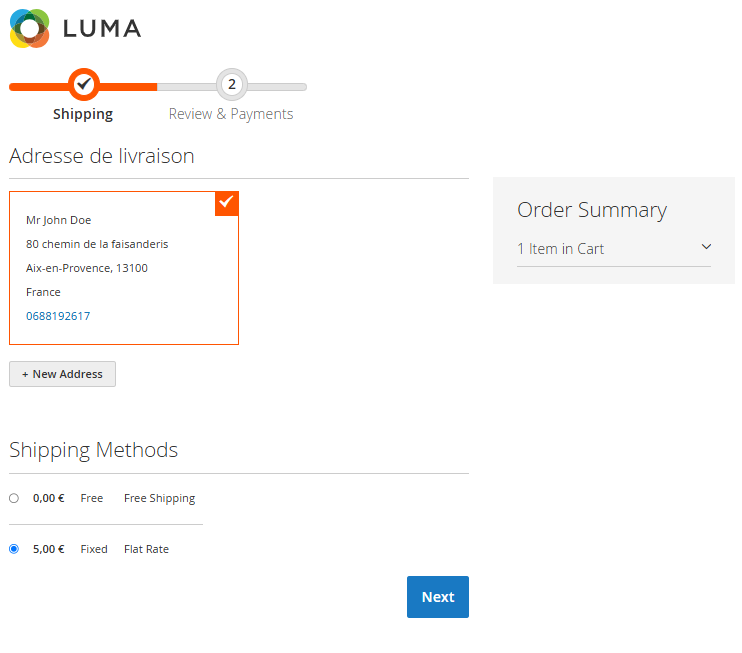Click the 5,00 € Flat Rate price

(48, 549)
